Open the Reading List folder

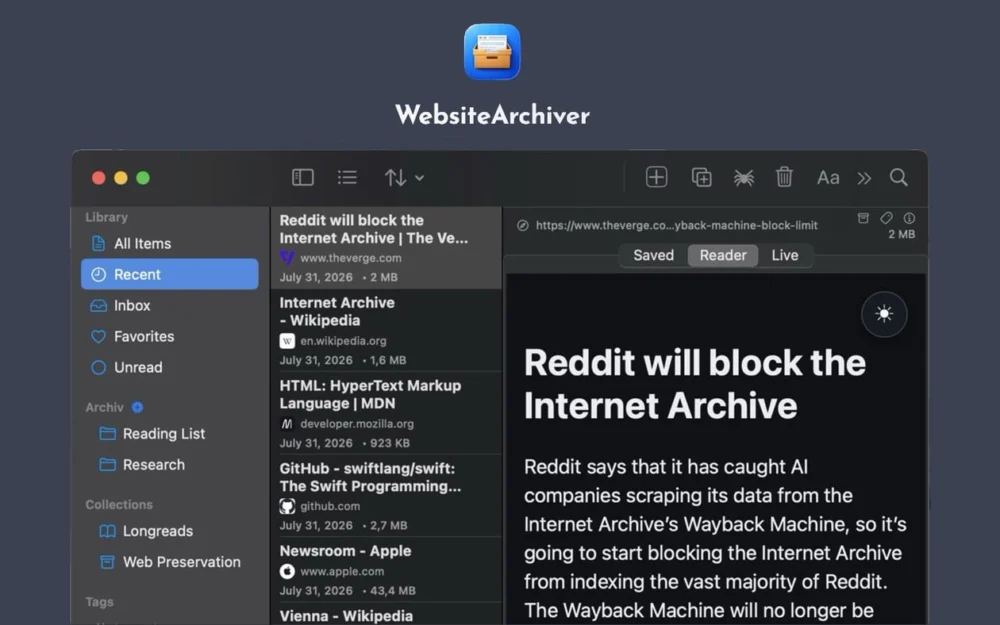pyautogui.click(x=170, y=434)
